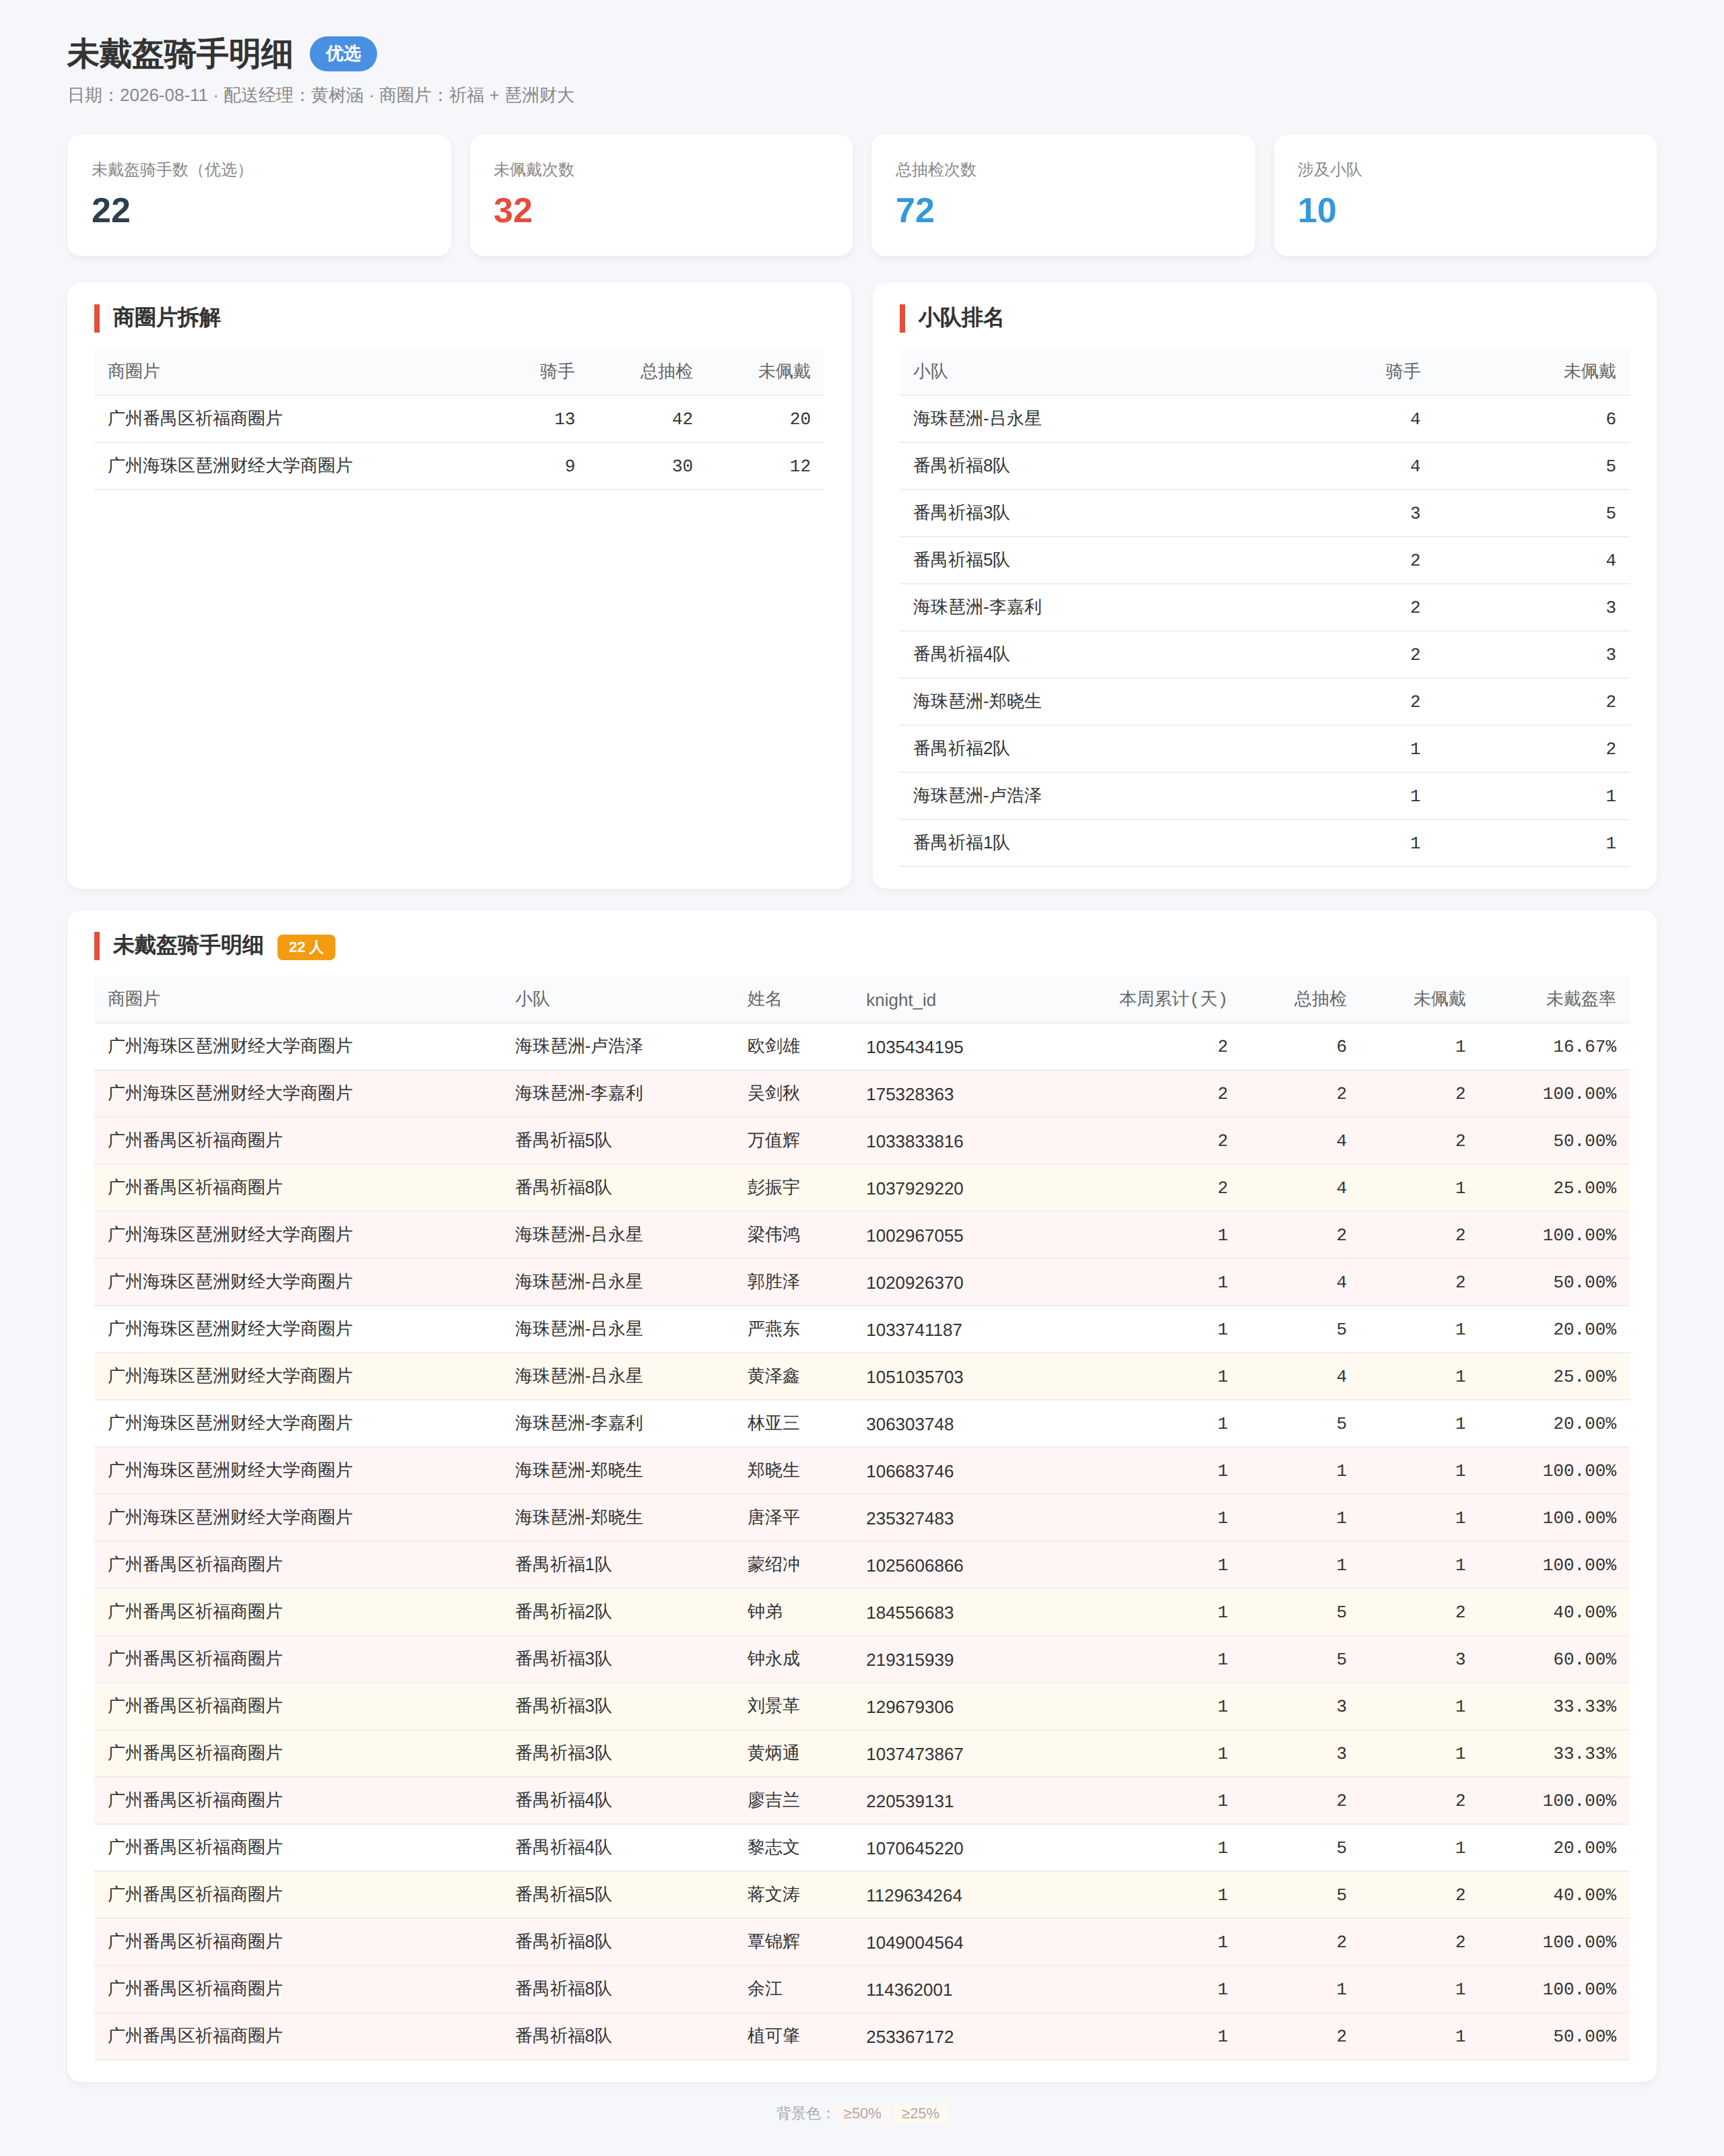Select knight_id 1070645220
1724x2156 pixels.
click(914, 1848)
